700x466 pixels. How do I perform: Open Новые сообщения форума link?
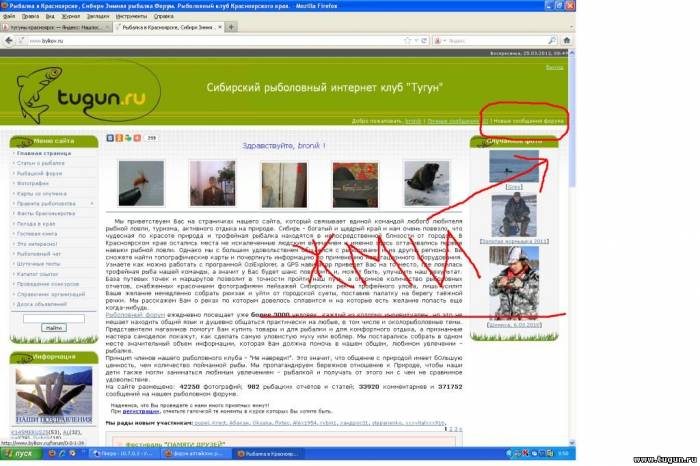[528, 121]
